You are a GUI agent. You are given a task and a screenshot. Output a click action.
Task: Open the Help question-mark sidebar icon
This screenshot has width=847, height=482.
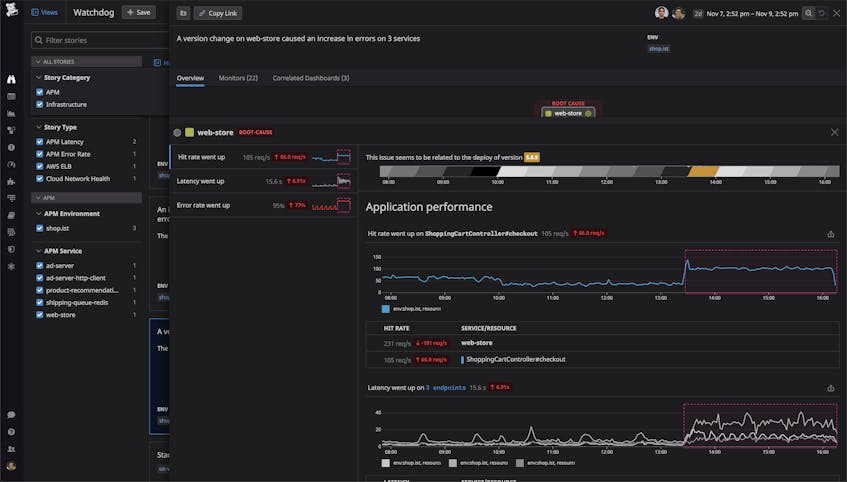tap(11, 432)
